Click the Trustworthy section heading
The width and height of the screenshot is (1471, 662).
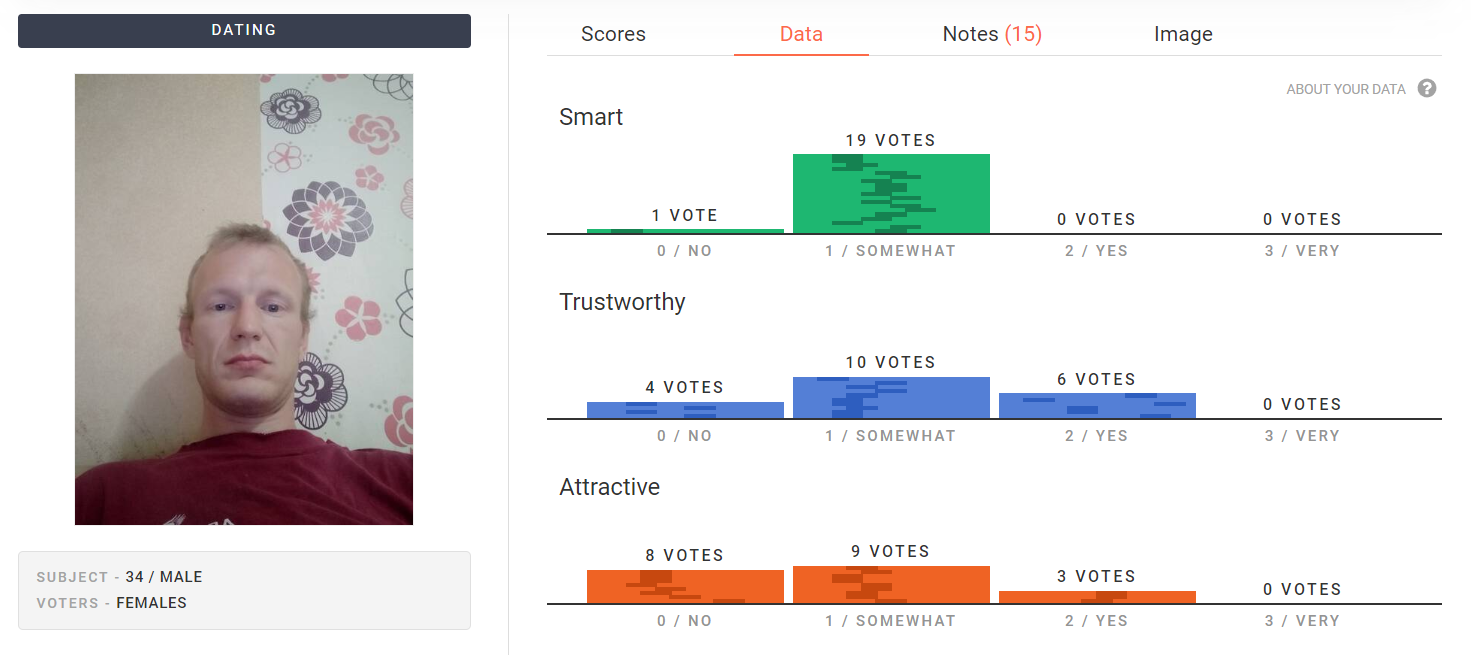pyautogui.click(x=622, y=302)
